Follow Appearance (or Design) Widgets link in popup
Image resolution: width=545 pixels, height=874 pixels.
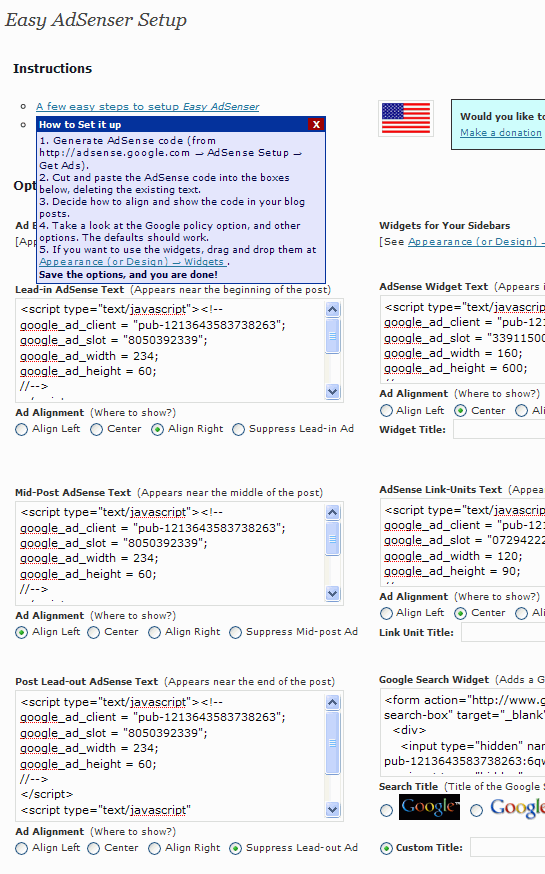pos(133,261)
